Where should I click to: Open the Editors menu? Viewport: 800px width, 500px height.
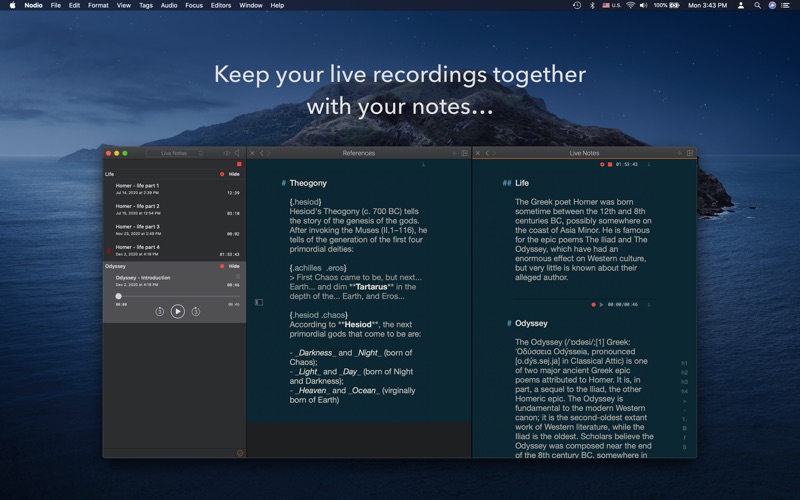221,5
